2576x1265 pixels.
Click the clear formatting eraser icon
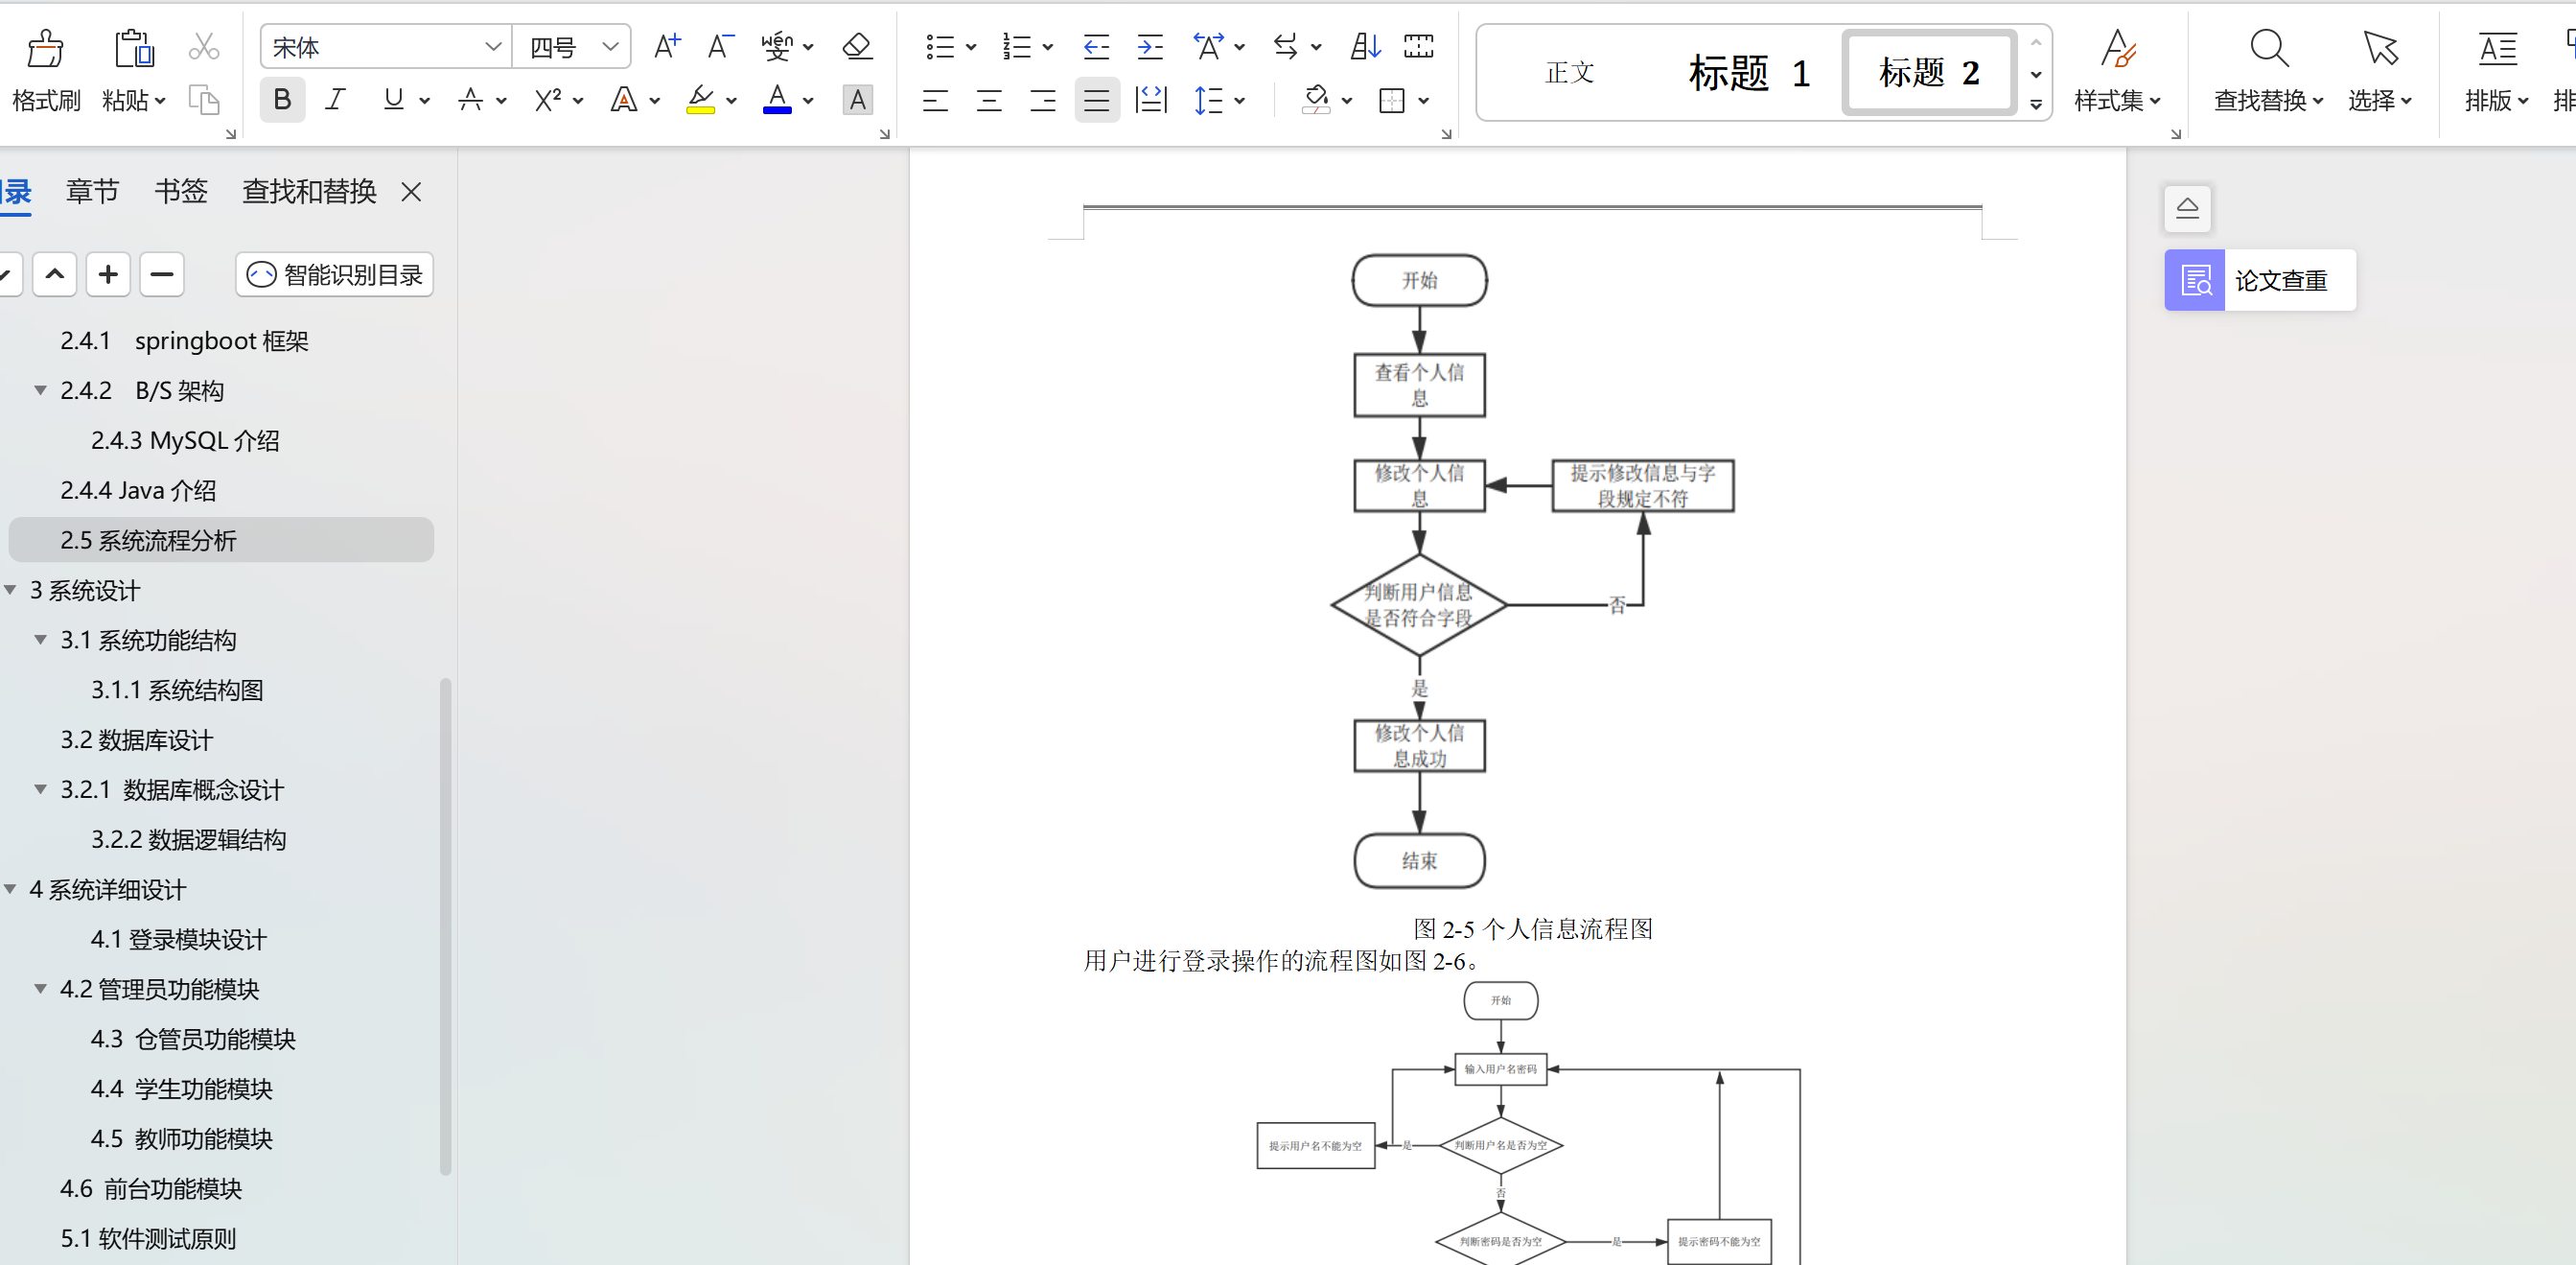pyautogui.click(x=857, y=46)
